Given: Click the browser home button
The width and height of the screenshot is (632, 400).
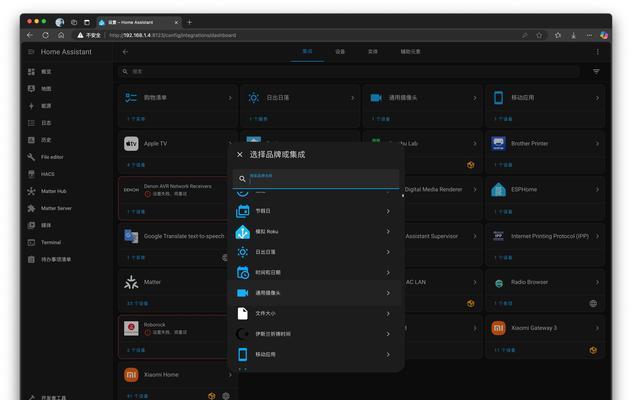Looking at the screenshot, I should tap(61, 35).
